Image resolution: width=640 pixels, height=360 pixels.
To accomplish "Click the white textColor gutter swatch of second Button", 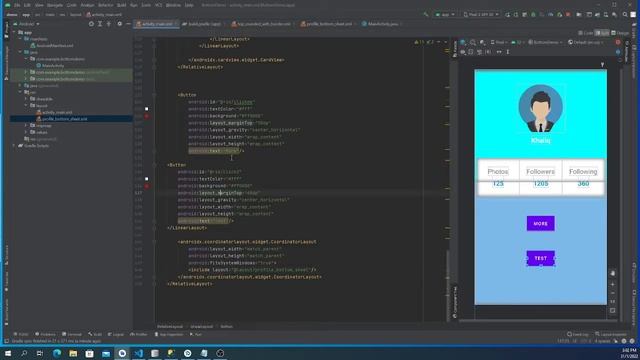I will (x=147, y=179).
